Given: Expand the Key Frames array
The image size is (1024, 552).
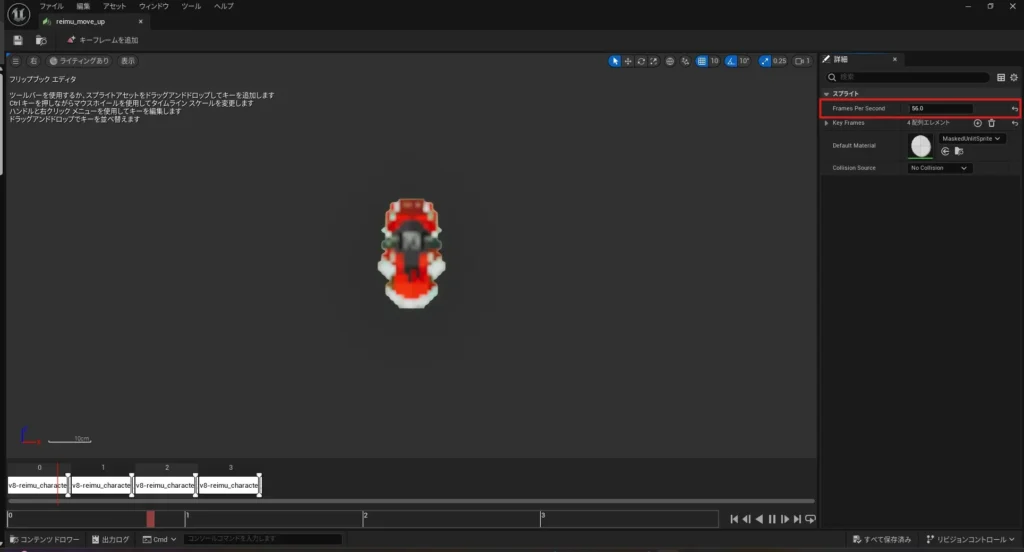Looking at the screenshot, I should point(827,123).
